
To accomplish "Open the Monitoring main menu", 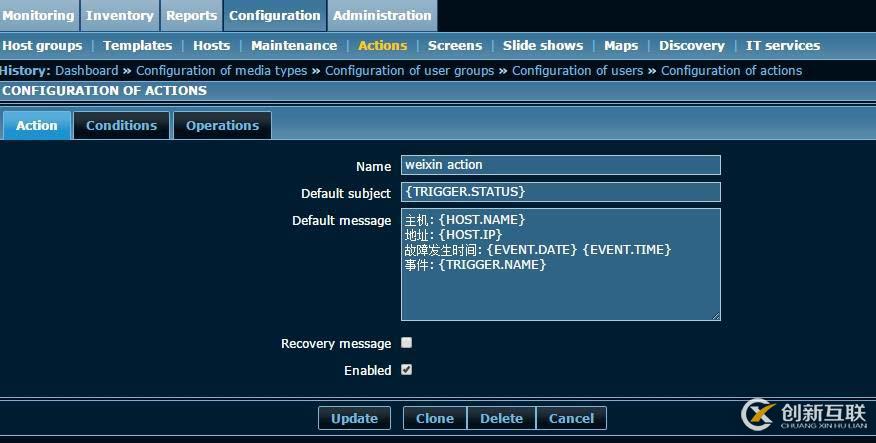I will tap(39, 16).
